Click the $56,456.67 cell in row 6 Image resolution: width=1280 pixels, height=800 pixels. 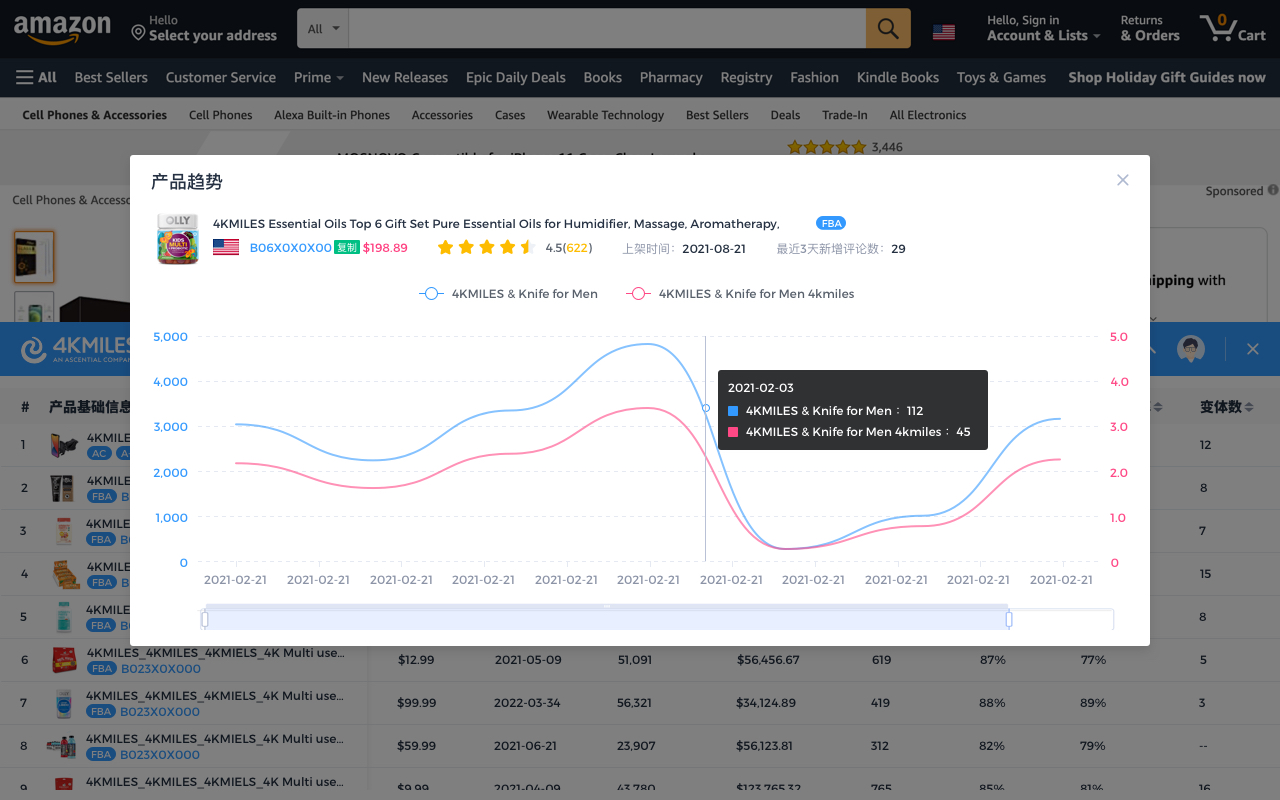768,660
